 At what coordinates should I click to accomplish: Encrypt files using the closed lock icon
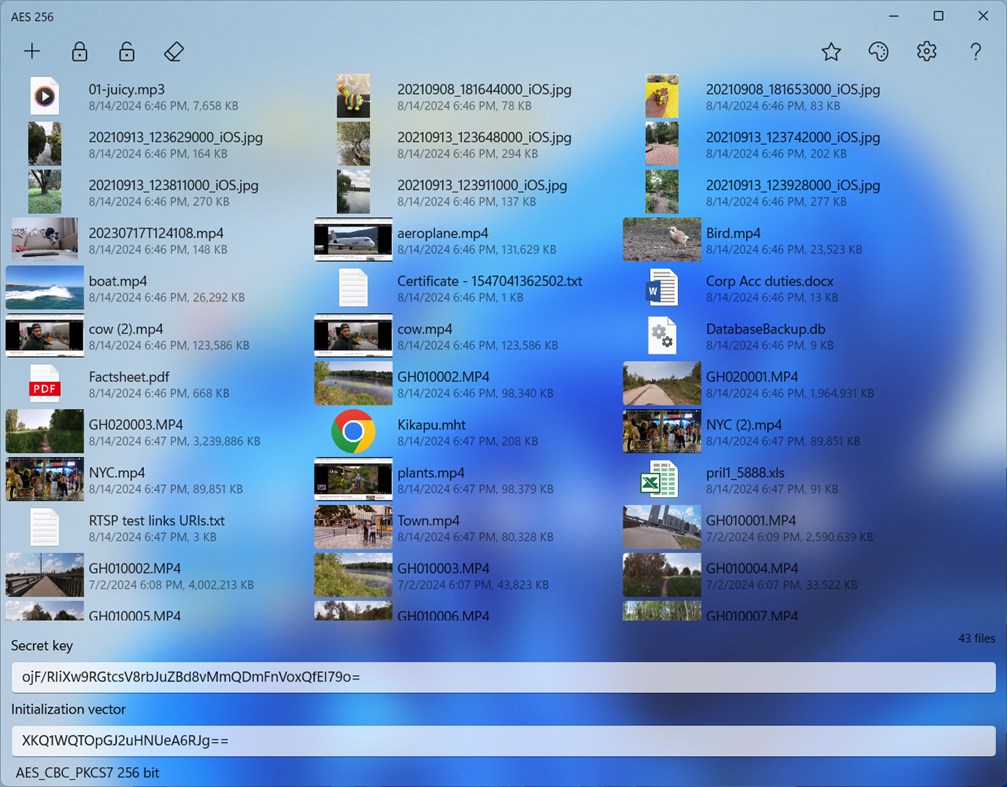click(x=79, y=51)
